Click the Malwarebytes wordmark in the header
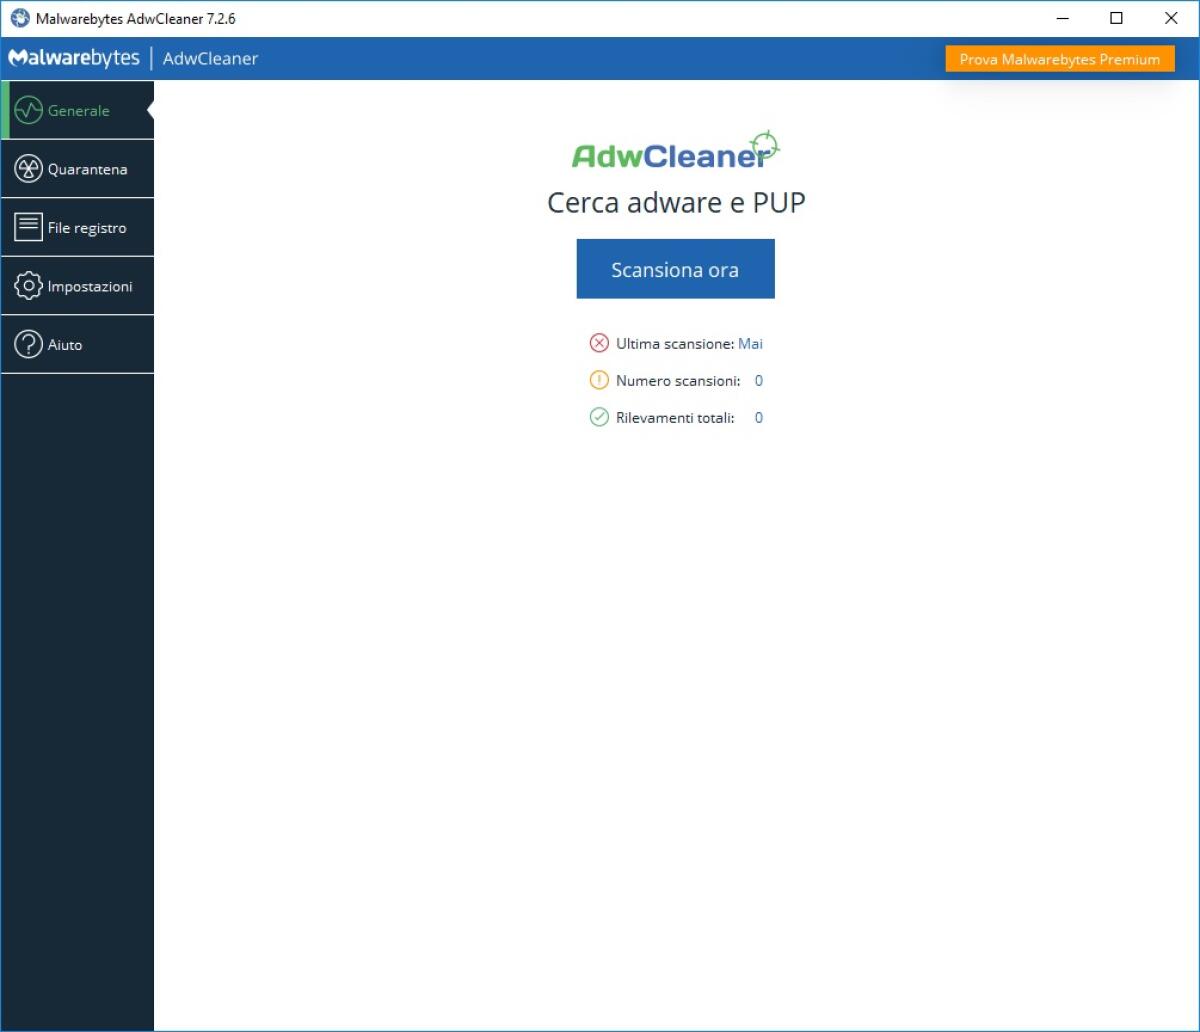The width and height of the screenshot is (1200, 1032). click(x=74, y=58)
